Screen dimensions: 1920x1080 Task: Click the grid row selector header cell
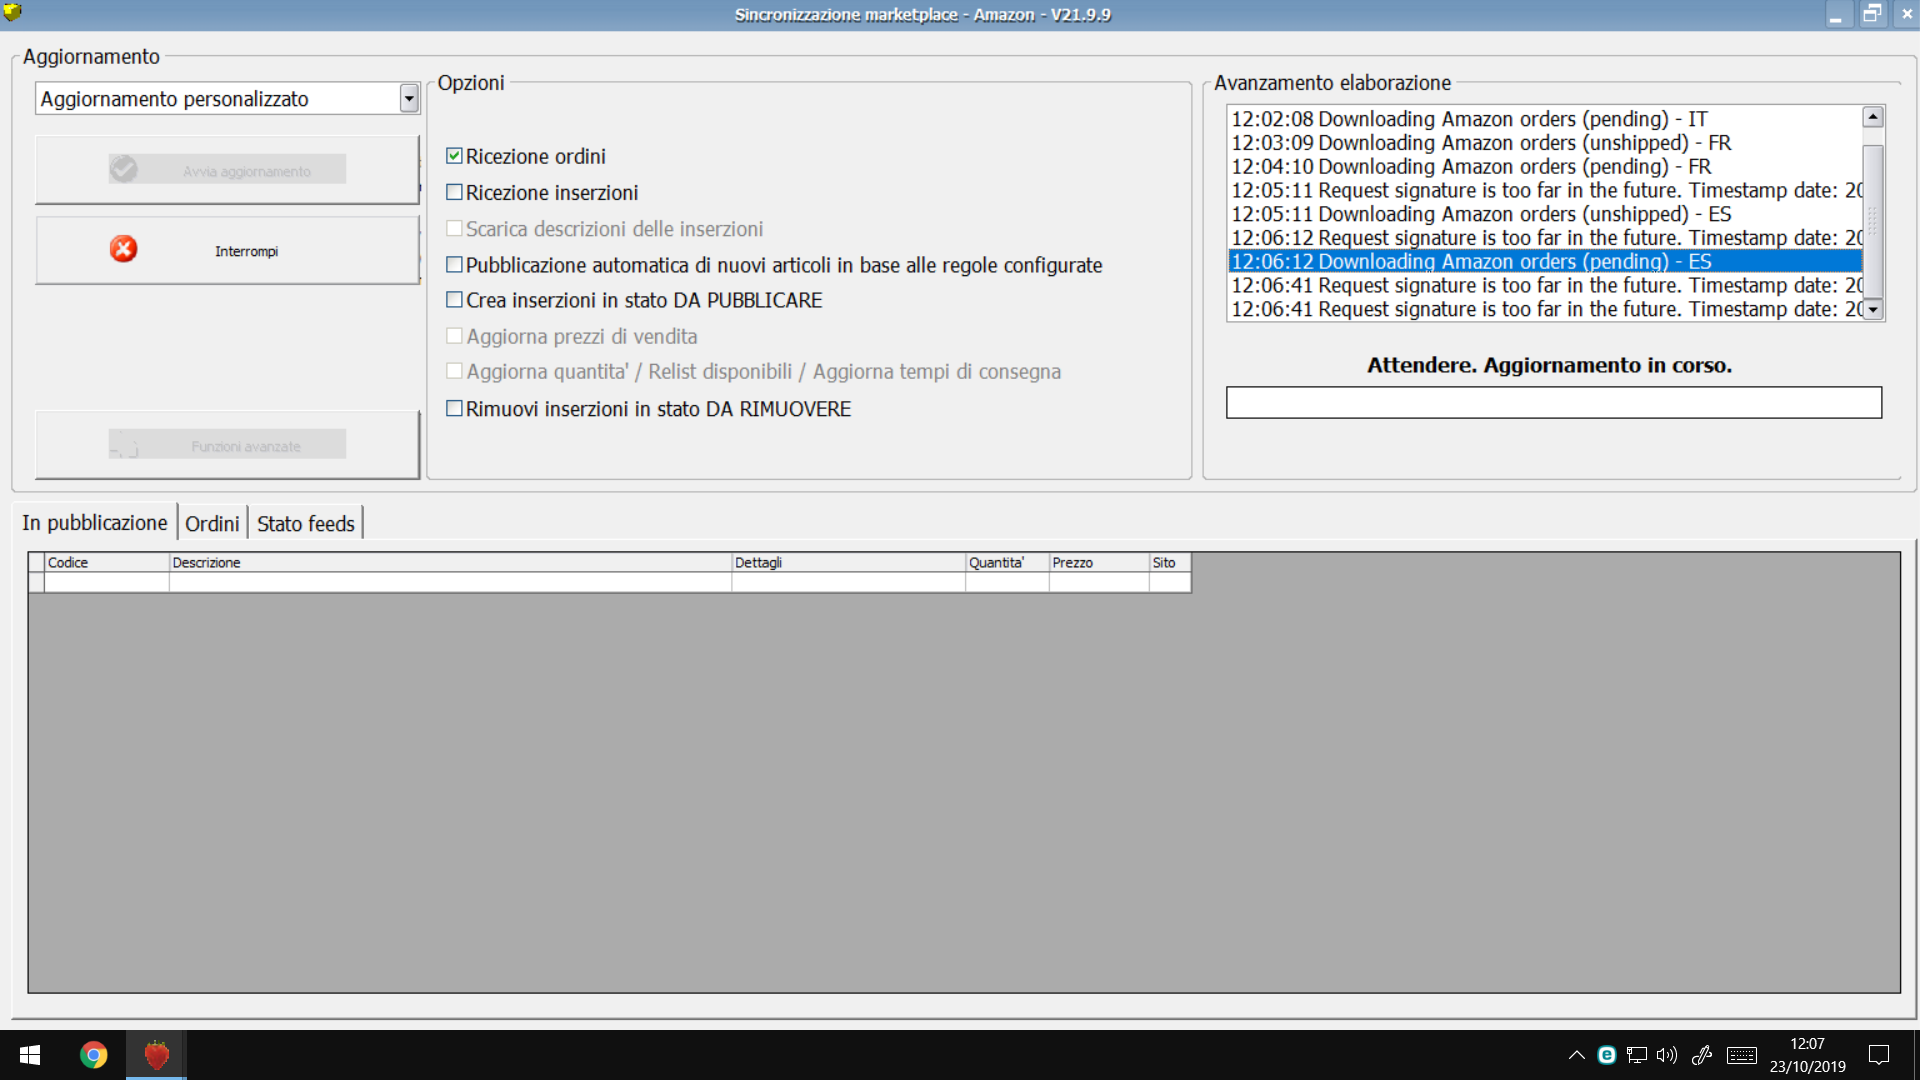tap(36, 563)
